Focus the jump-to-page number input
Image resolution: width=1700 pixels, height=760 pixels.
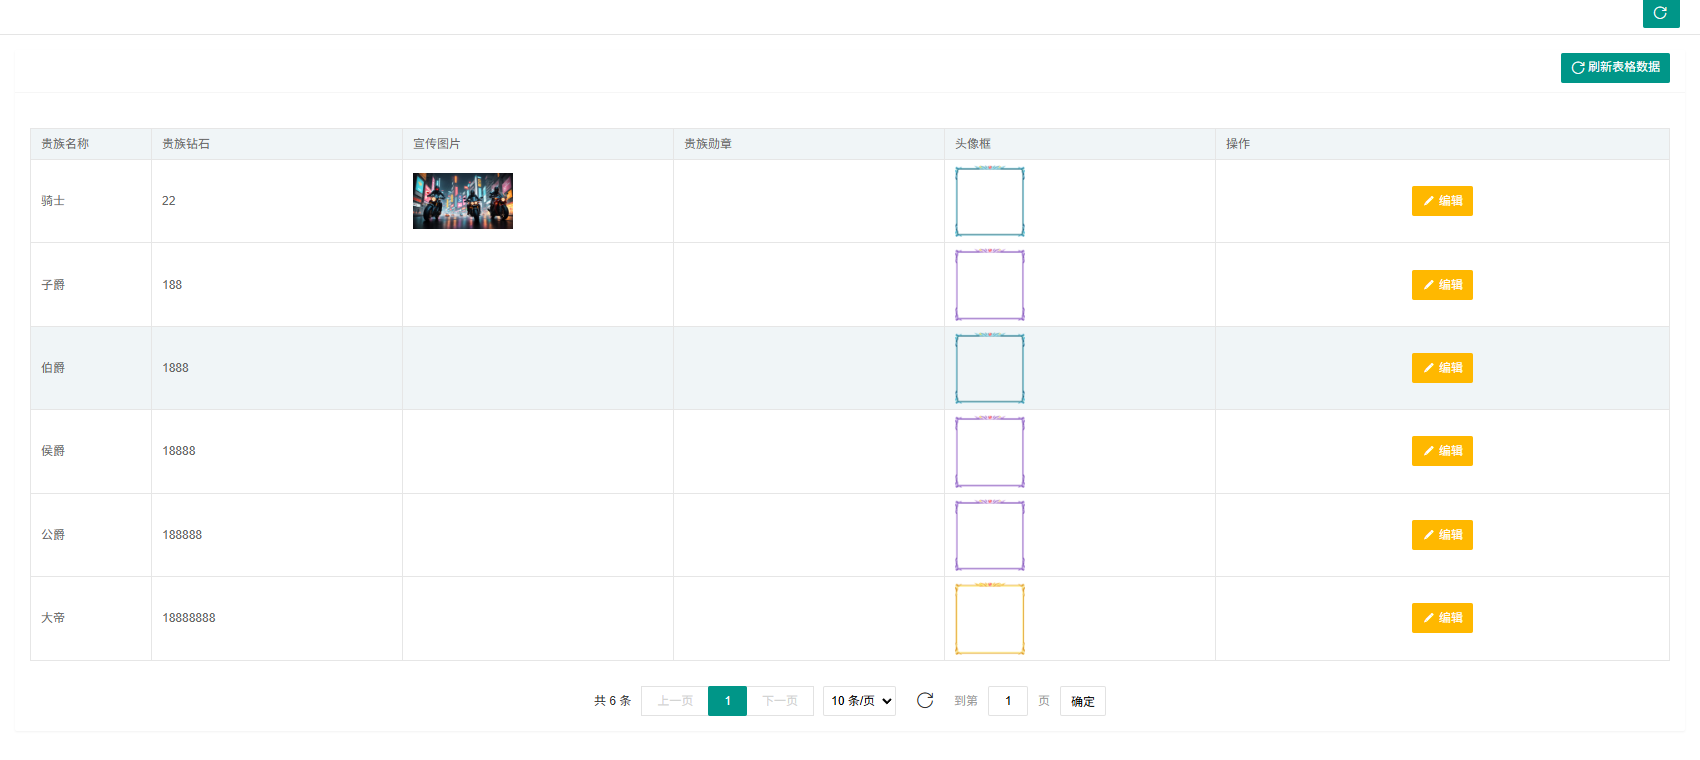[1007, 701]
